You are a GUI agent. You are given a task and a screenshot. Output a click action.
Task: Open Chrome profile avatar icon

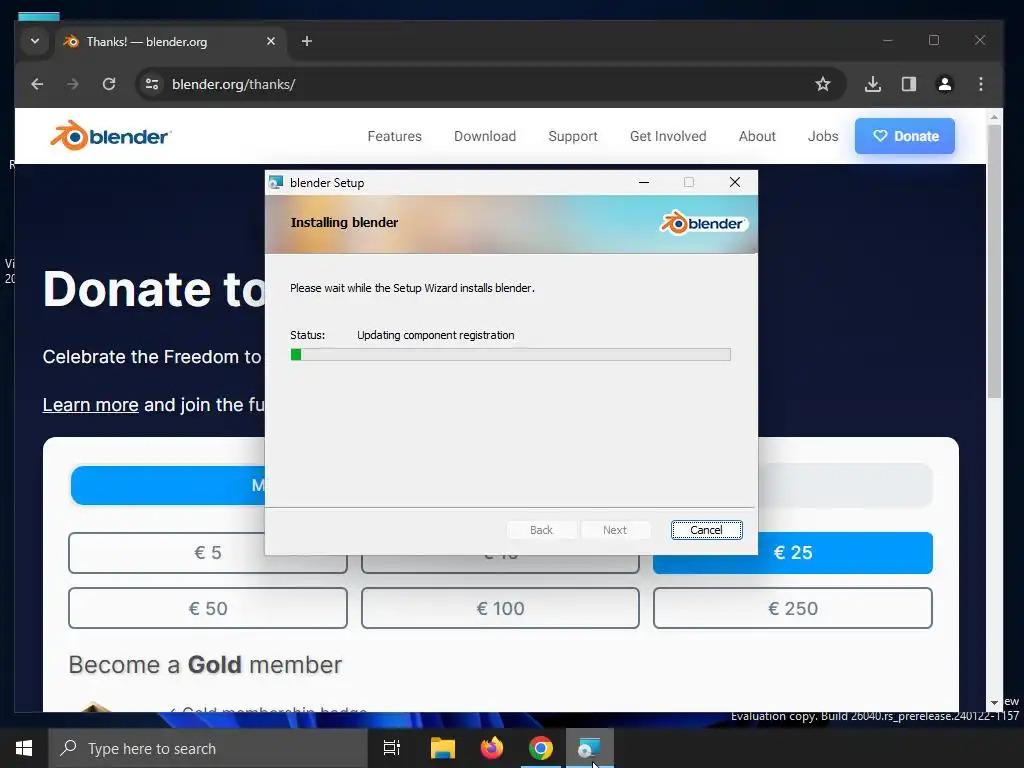click(945, 84)
